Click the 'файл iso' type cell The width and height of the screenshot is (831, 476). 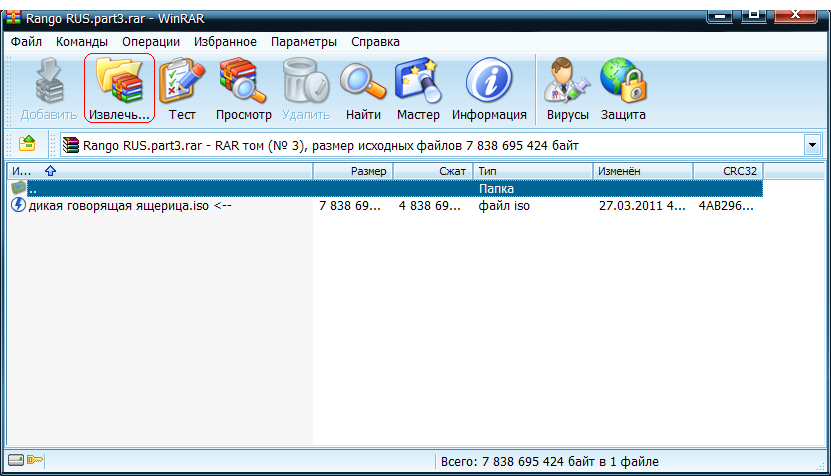[504, 206]
